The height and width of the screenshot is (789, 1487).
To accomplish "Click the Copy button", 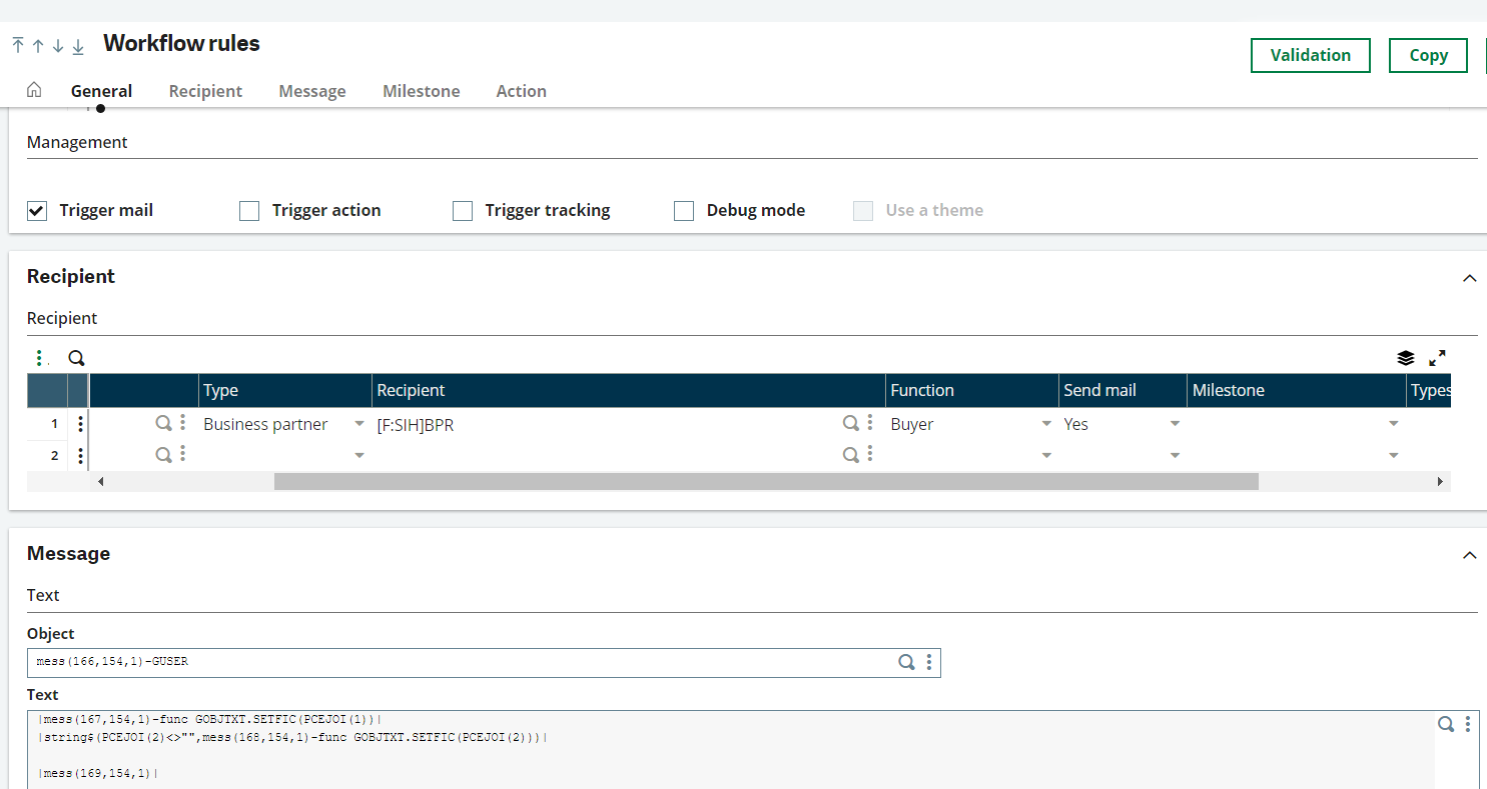I will pos(1427,55).
